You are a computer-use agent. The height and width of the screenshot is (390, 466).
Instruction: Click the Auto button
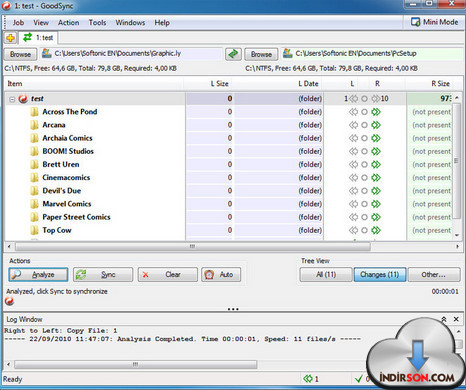click(221, 275)
